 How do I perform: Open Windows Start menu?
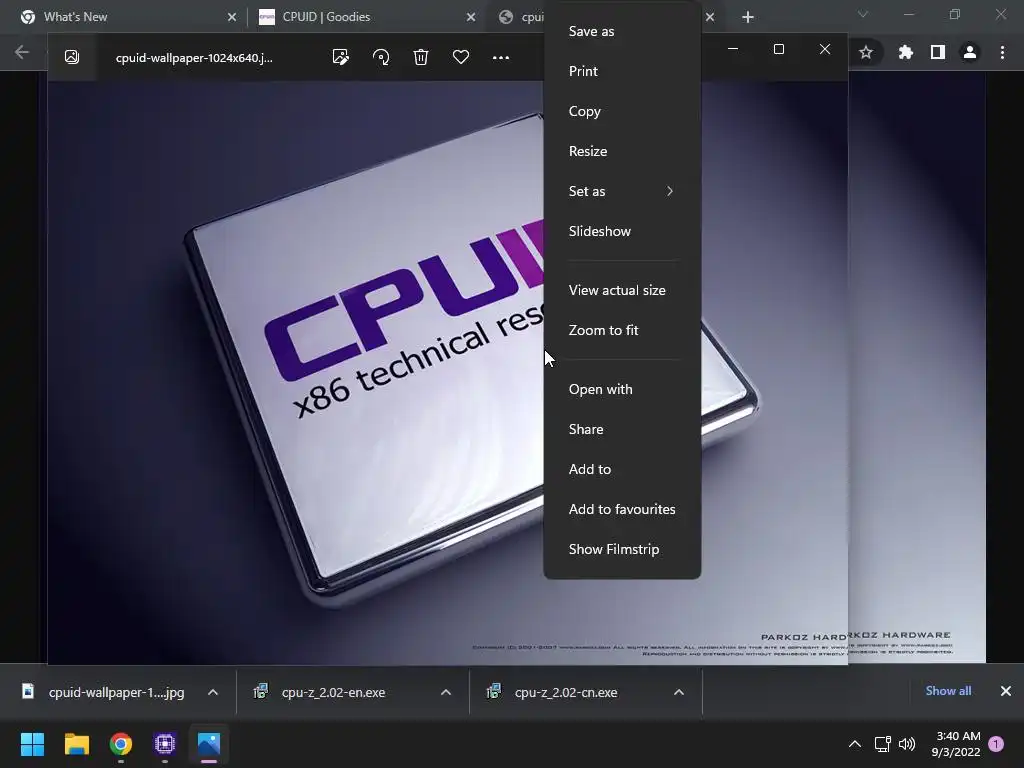point(32,744)
